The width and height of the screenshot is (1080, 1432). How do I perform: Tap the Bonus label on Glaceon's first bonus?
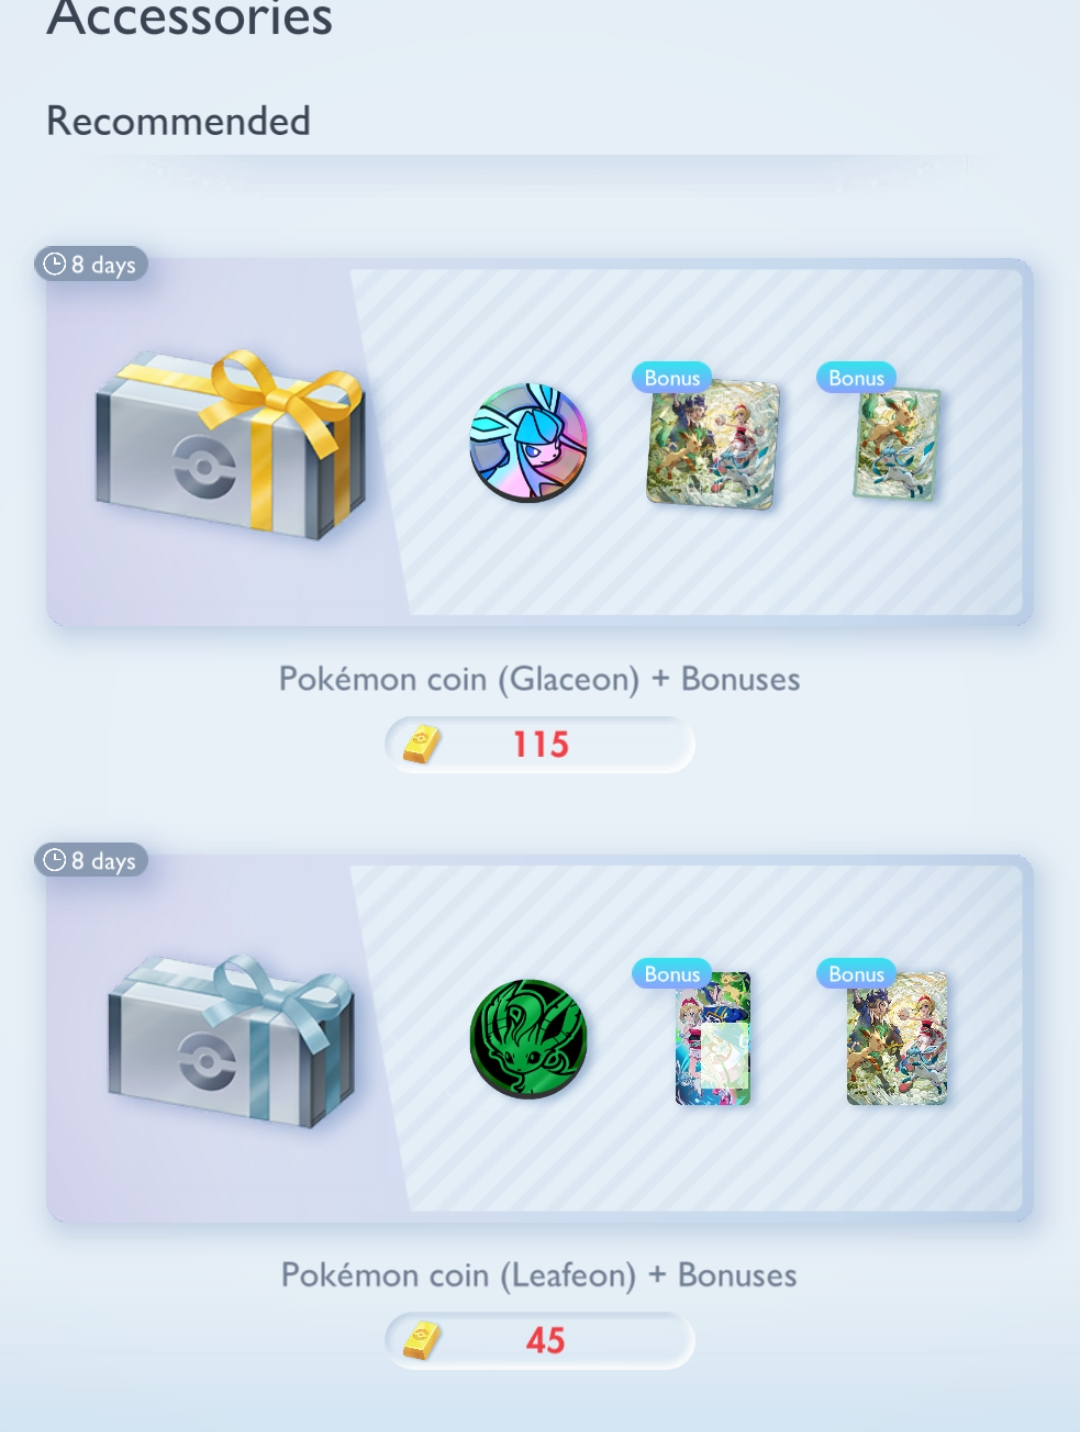point(672,377)
